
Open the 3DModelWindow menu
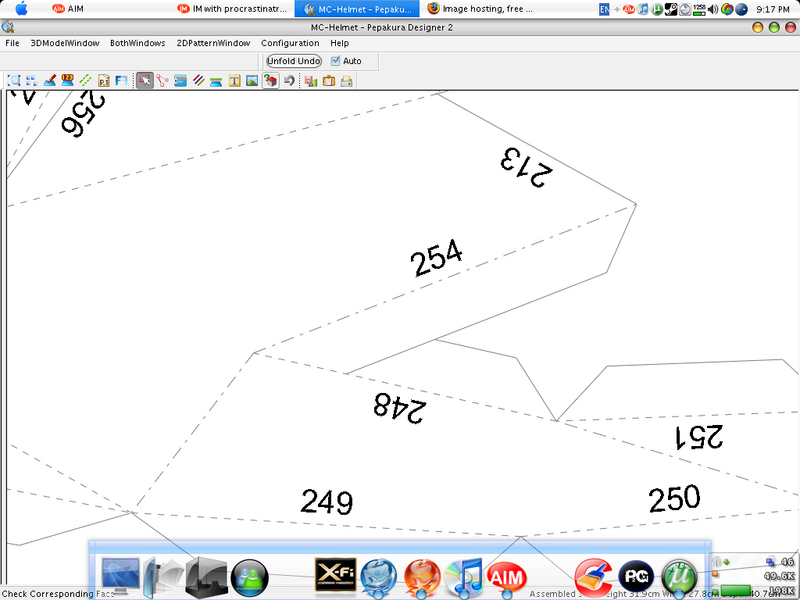[65, 43]
